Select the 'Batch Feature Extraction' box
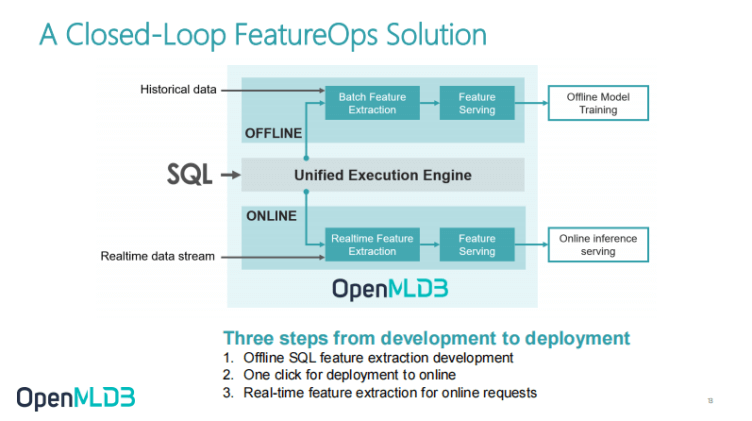Image resolution: width=752 pixels, height=421 pixels. pos(372,103)
